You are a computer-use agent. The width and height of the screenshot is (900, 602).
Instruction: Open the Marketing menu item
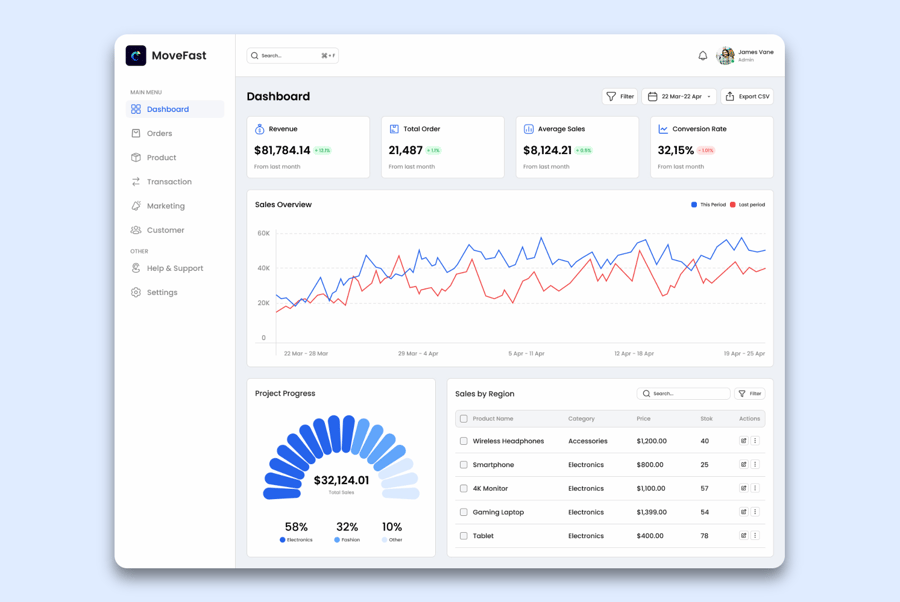[x=165, y=206]
